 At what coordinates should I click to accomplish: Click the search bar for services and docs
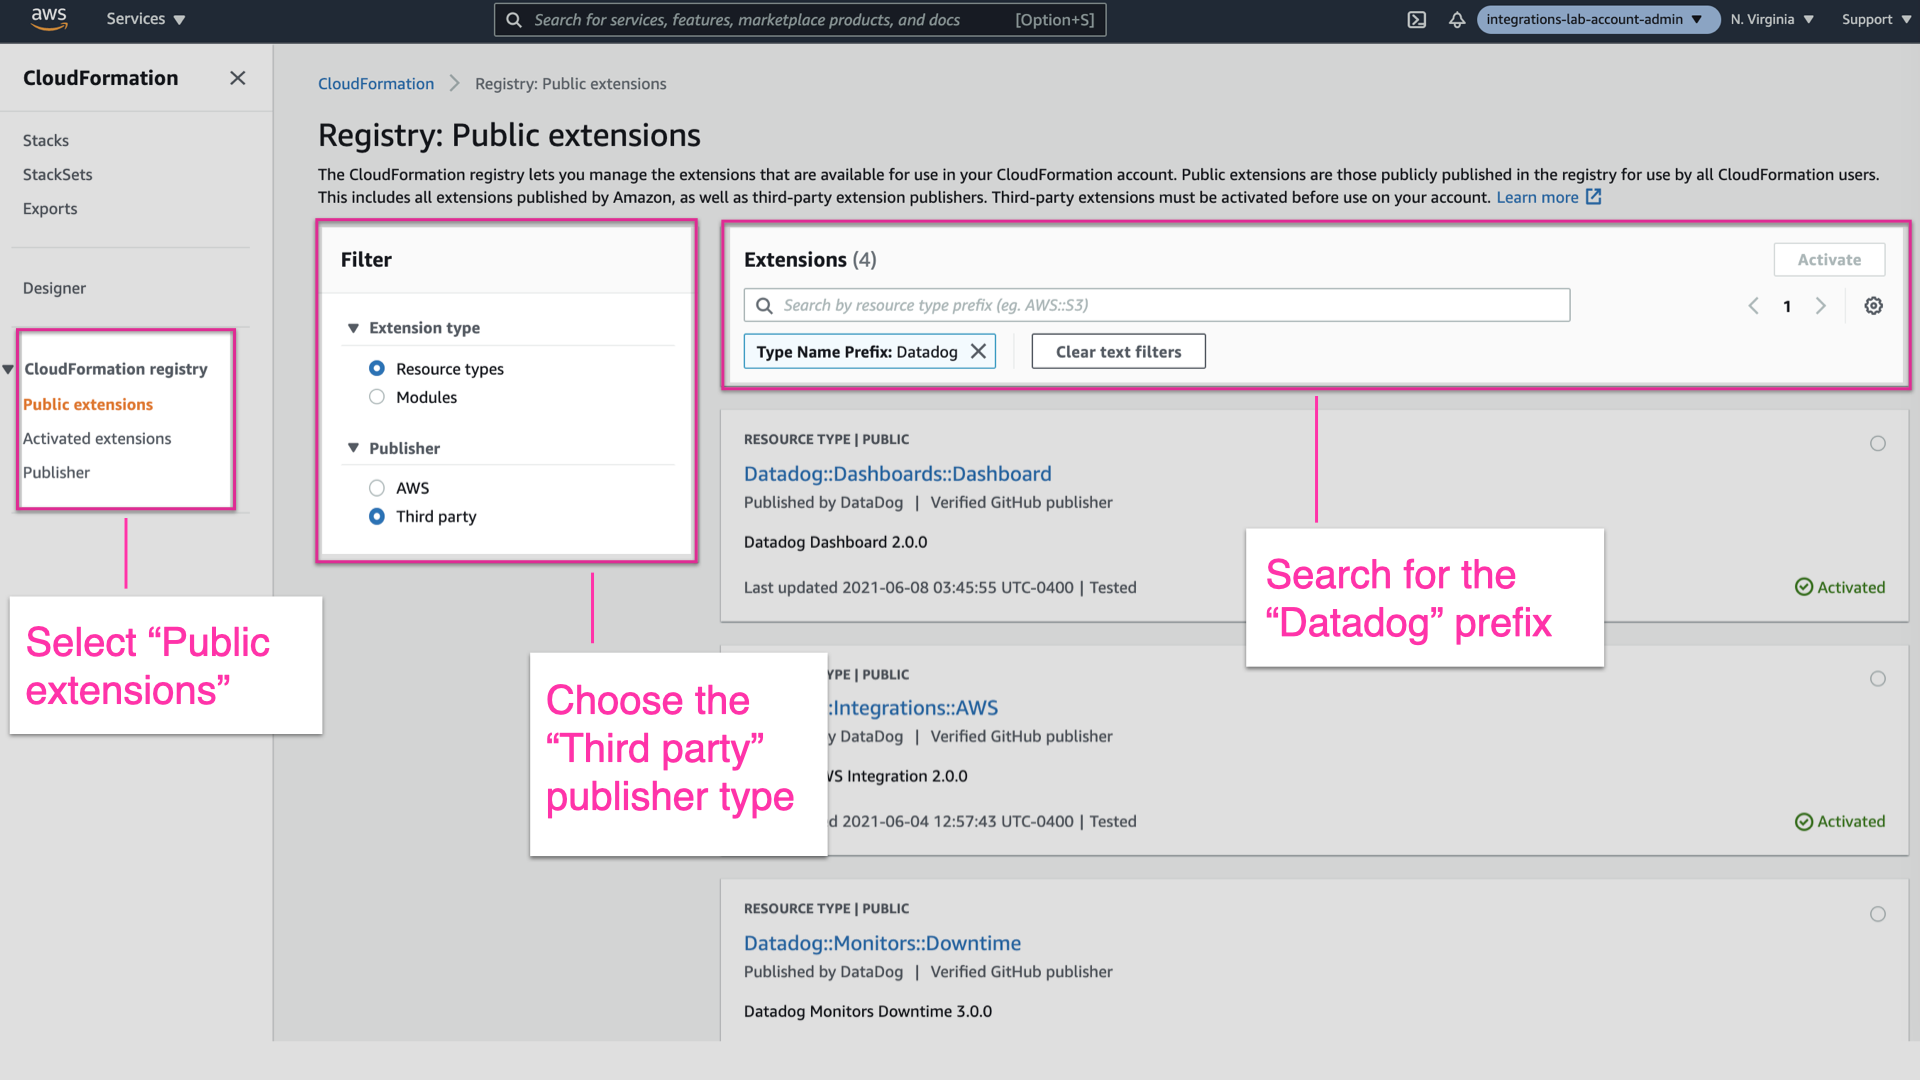coord(800,19)
